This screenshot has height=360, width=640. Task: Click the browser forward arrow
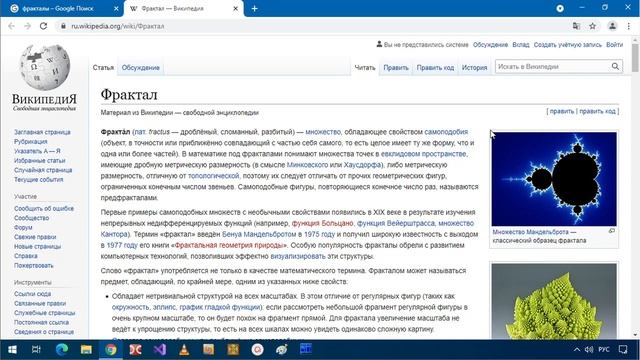pyautogui.click(x=27, y=26)
